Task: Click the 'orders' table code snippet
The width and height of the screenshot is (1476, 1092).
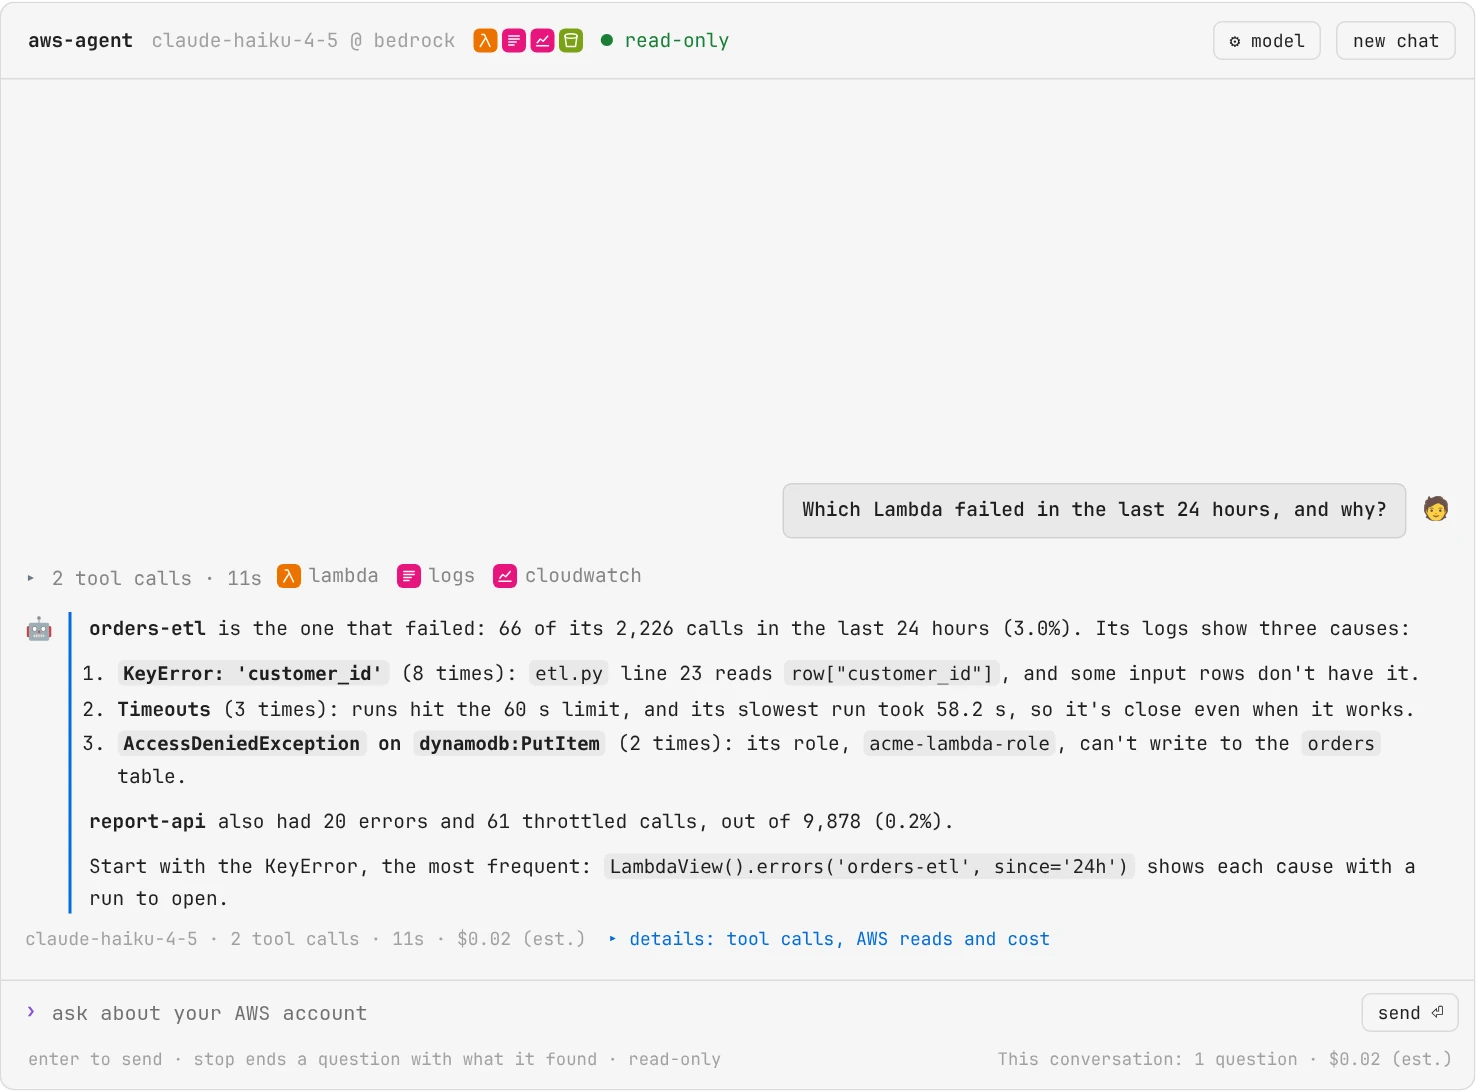Action: (1341, 743)
